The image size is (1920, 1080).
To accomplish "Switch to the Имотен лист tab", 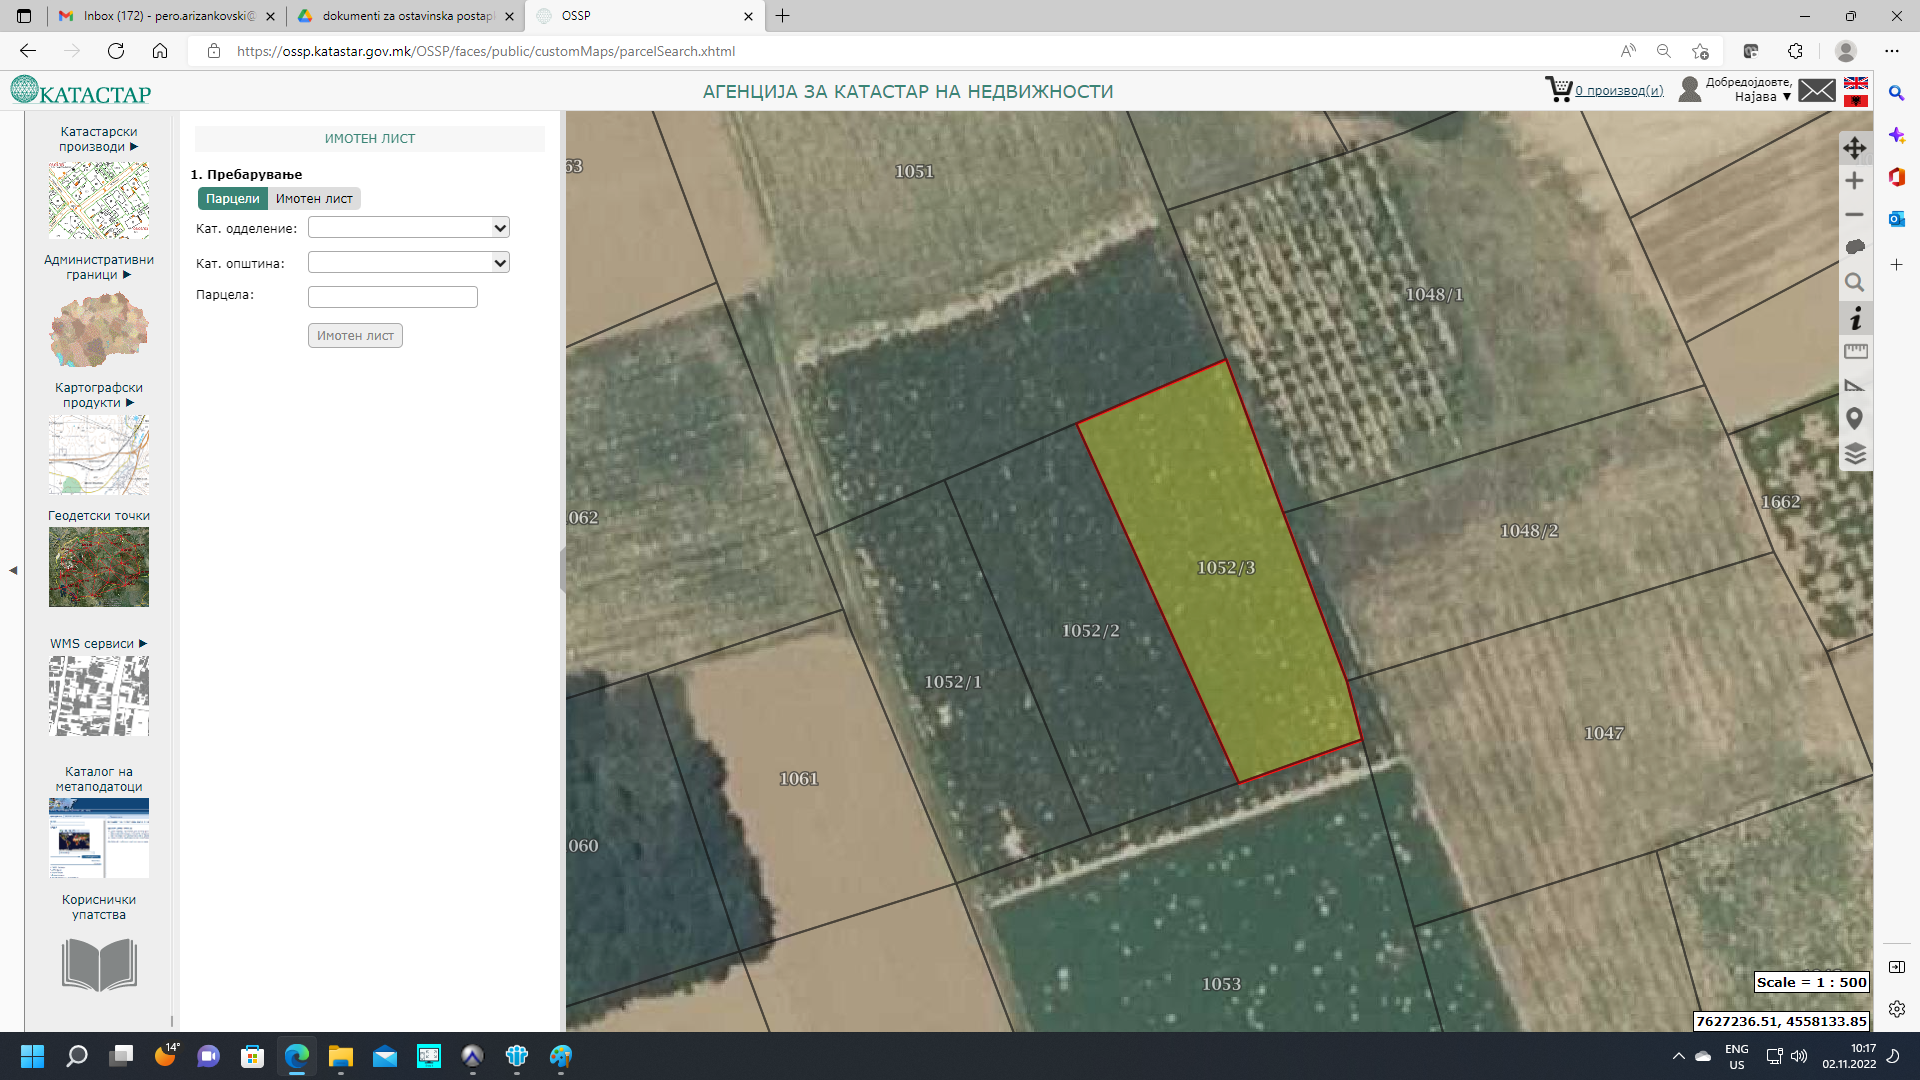I will point(313,198).
